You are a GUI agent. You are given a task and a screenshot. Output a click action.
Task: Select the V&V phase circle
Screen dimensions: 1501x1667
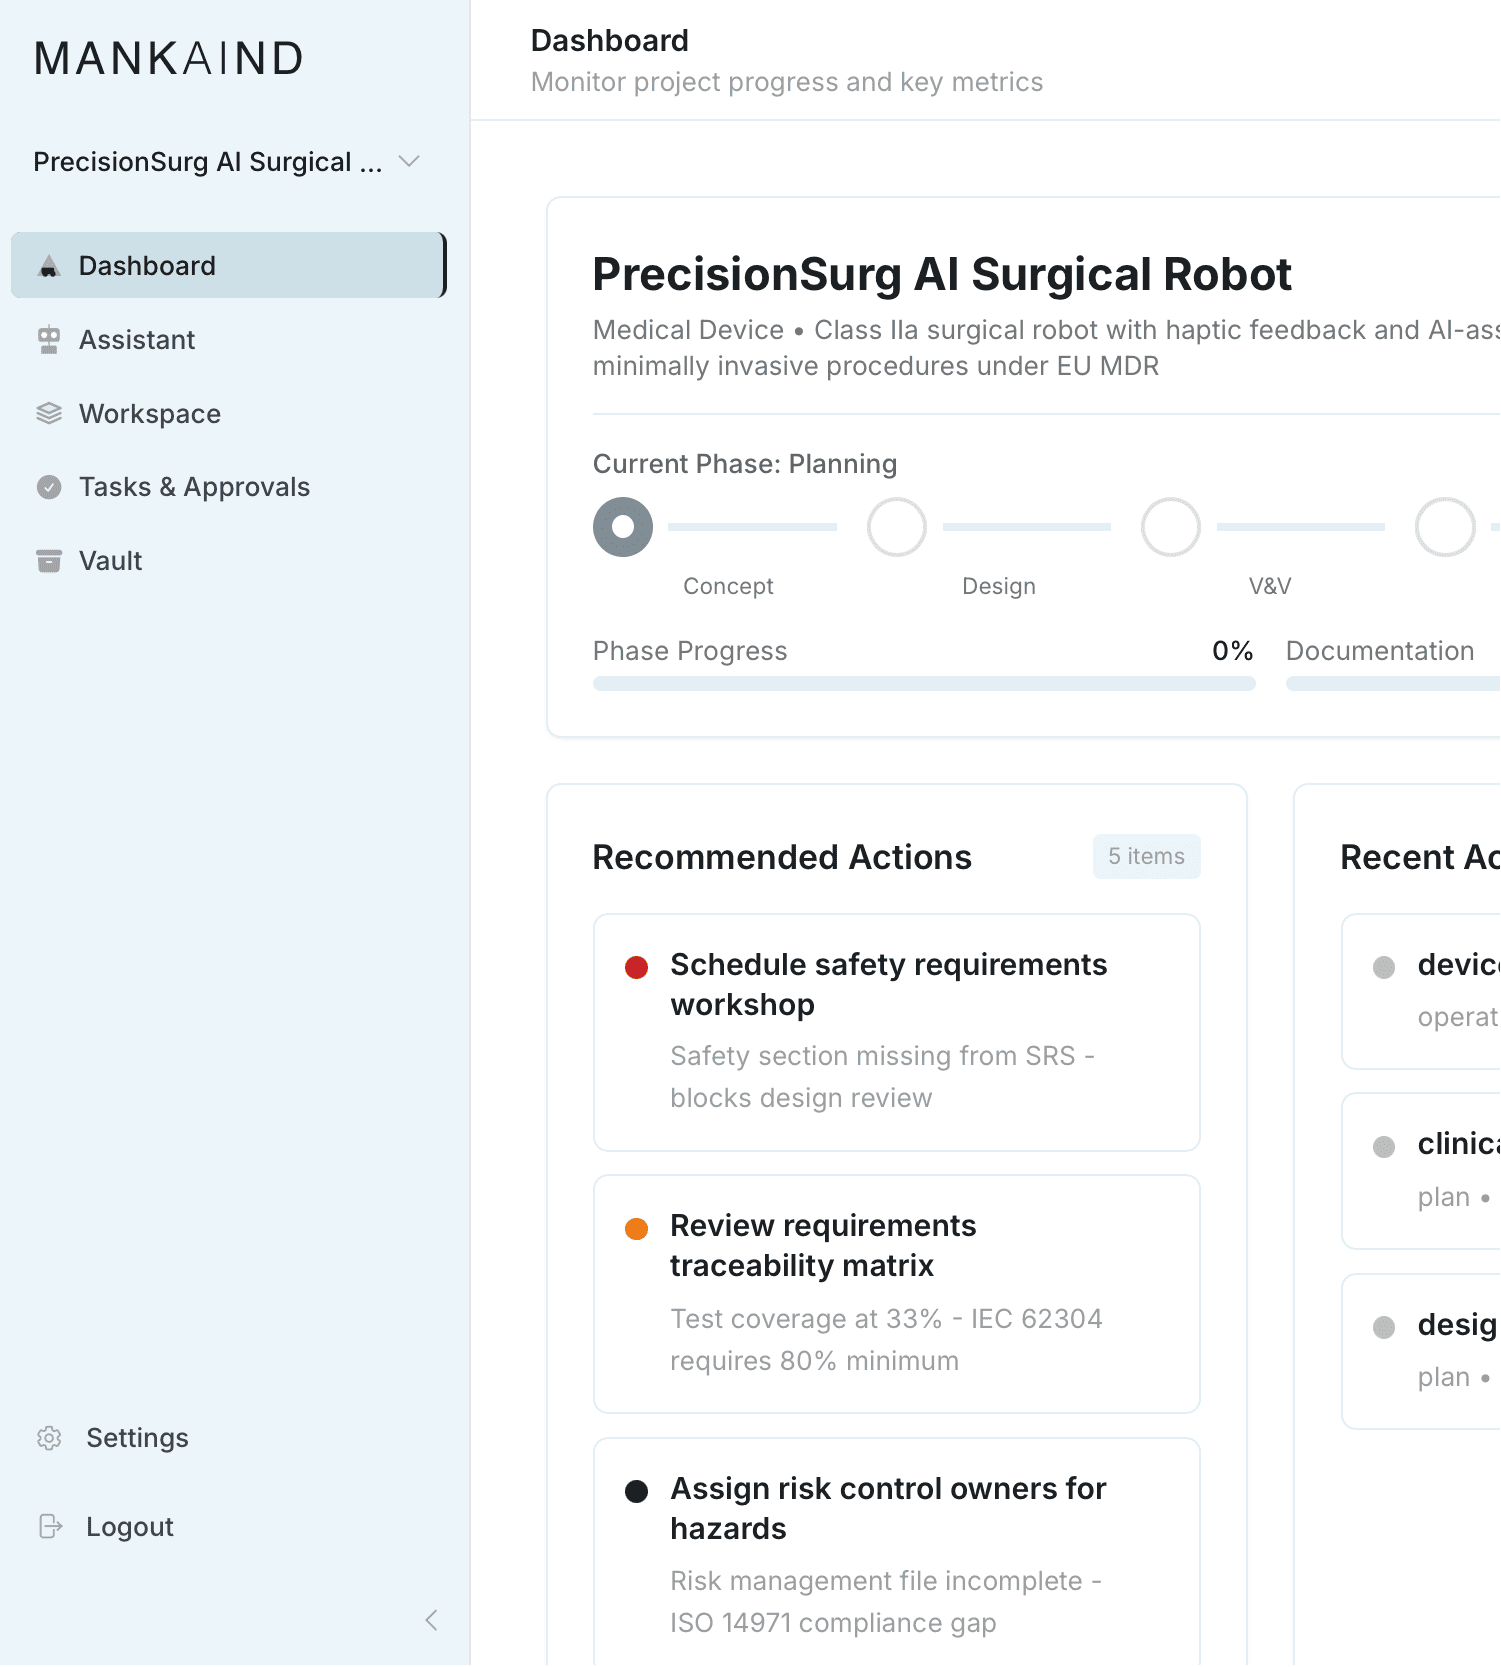pos(1171,527)
